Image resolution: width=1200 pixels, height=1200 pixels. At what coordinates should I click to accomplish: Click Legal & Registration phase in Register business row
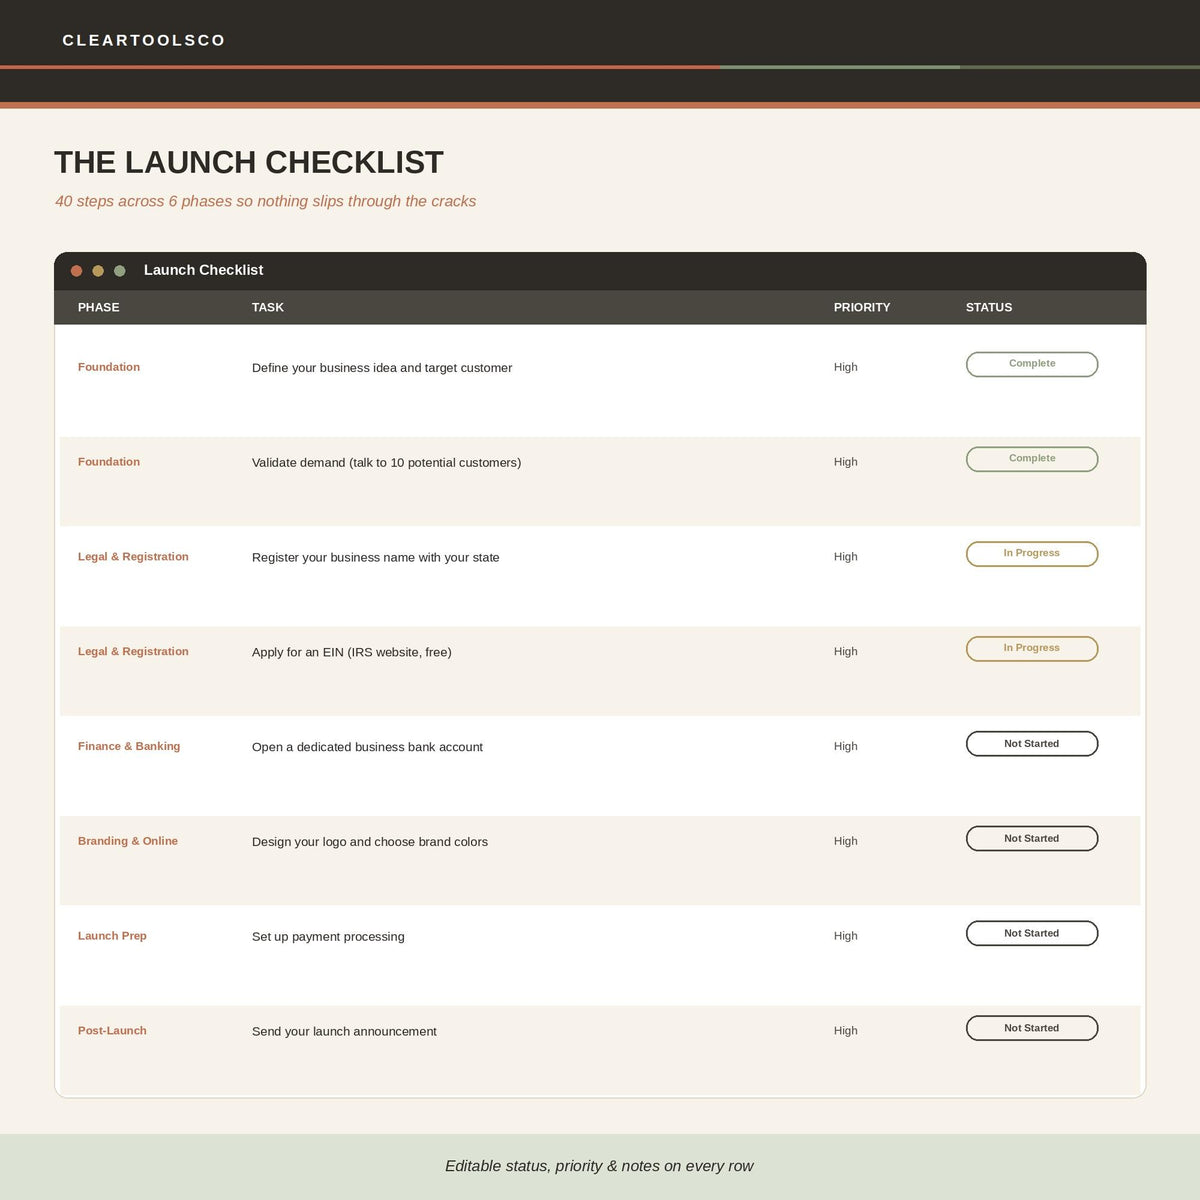coord(133,557)
